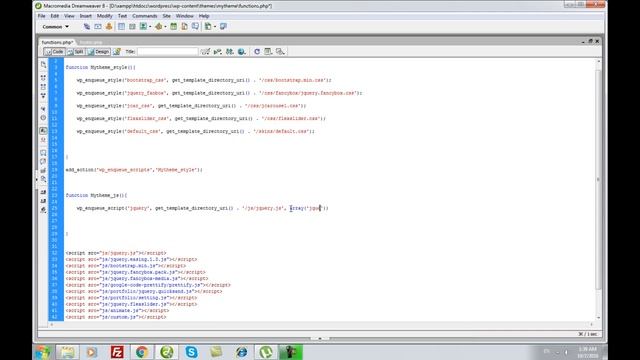Insert a Server-Side Include

184,27
